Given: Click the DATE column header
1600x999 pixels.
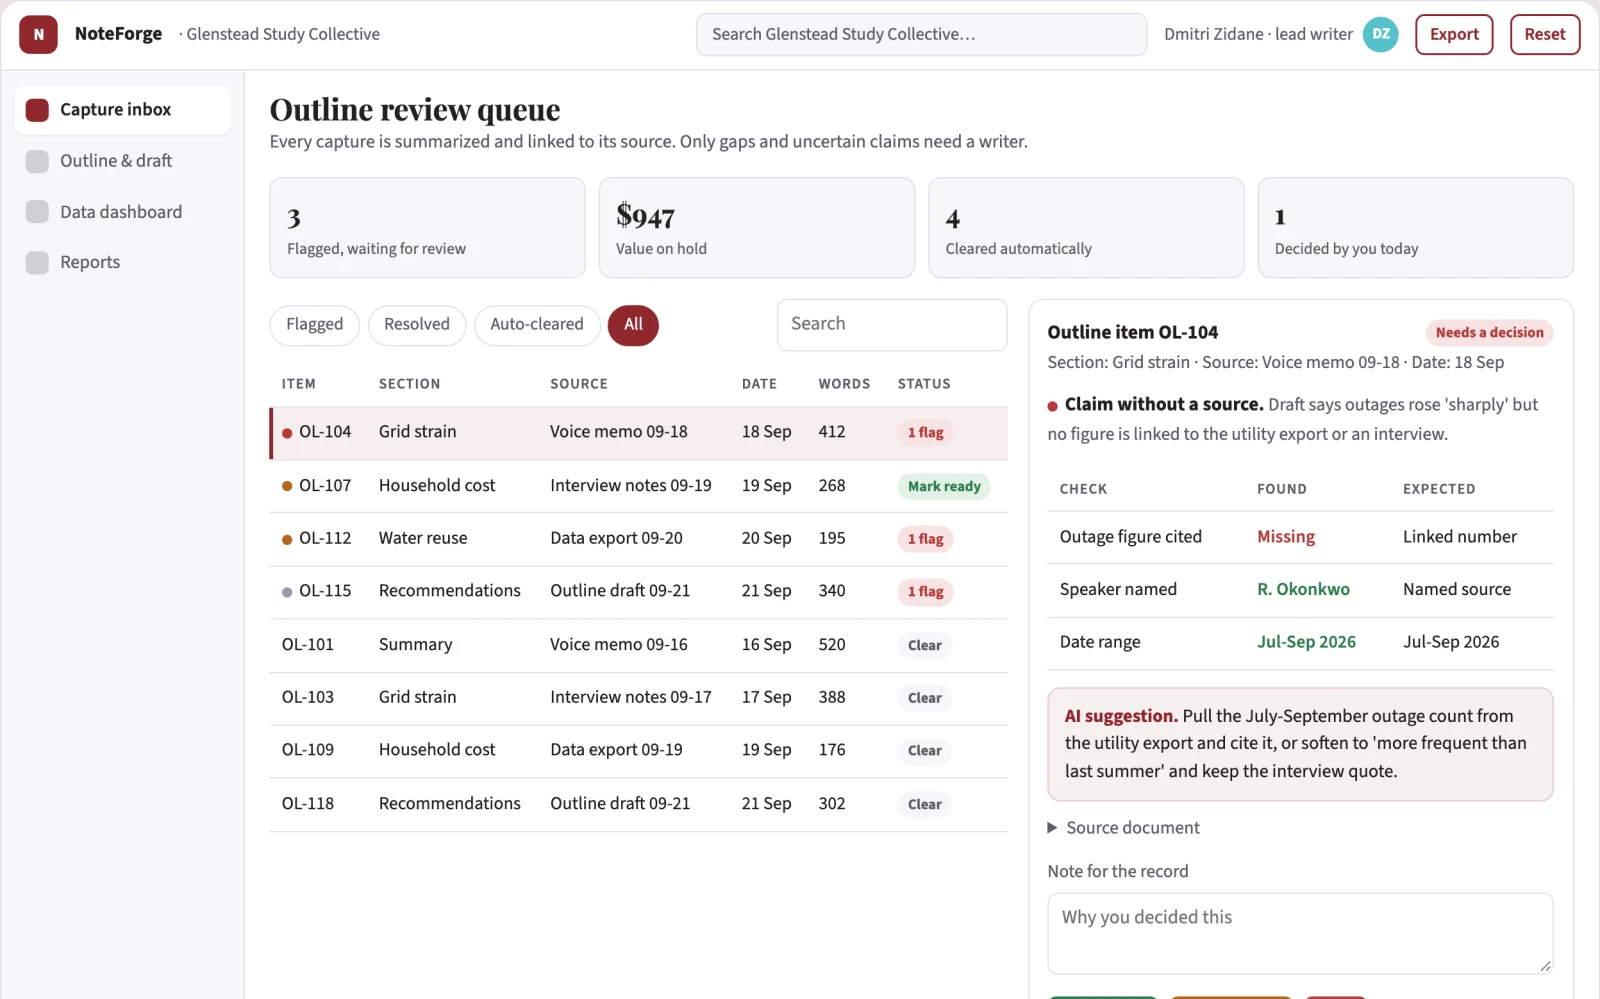Looking at the screenshot, I should pos(759,384).
